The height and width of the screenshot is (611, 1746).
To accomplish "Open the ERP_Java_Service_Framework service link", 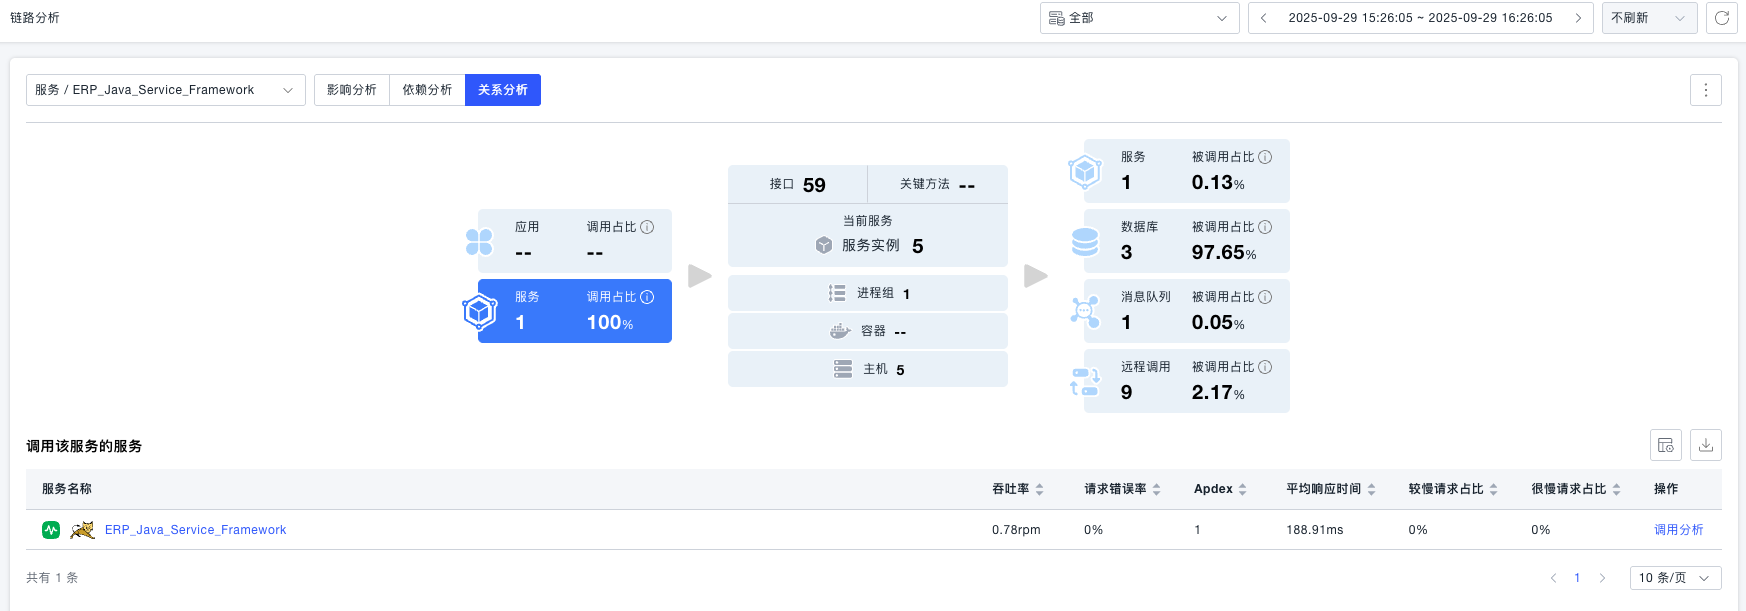I will click(195, 530).
